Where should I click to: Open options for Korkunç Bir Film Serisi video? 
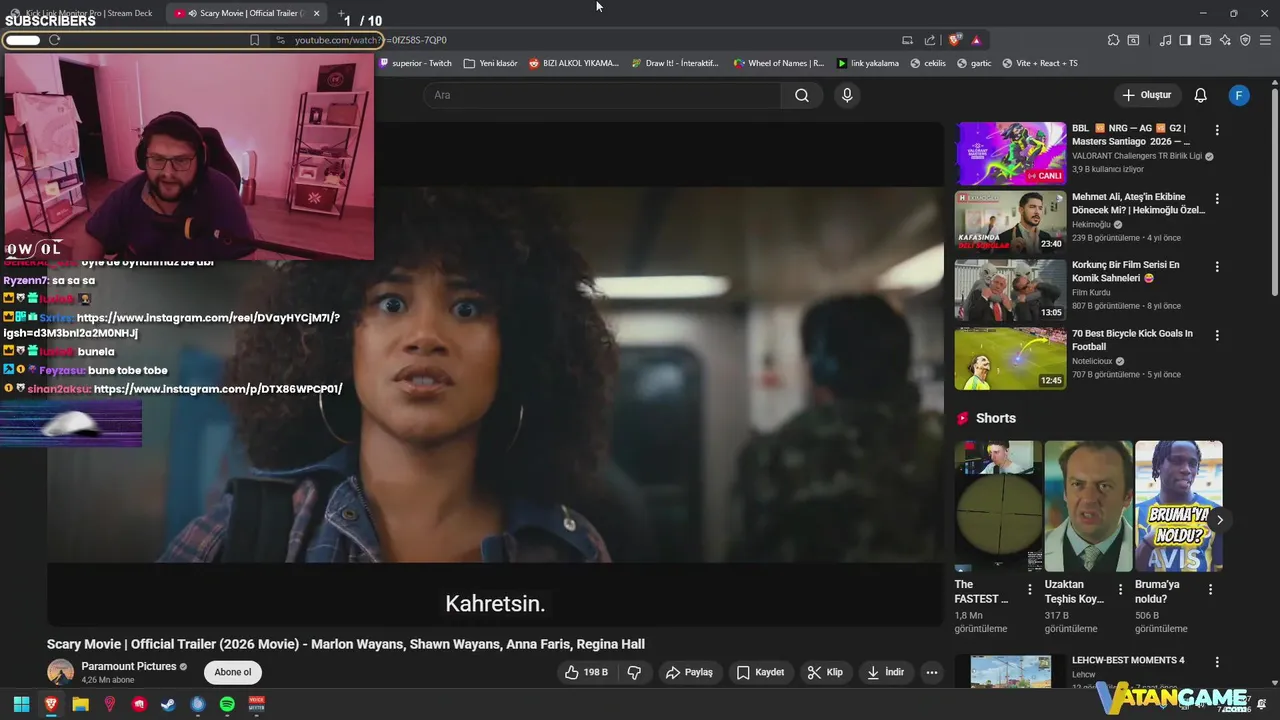coord(1217,267)
